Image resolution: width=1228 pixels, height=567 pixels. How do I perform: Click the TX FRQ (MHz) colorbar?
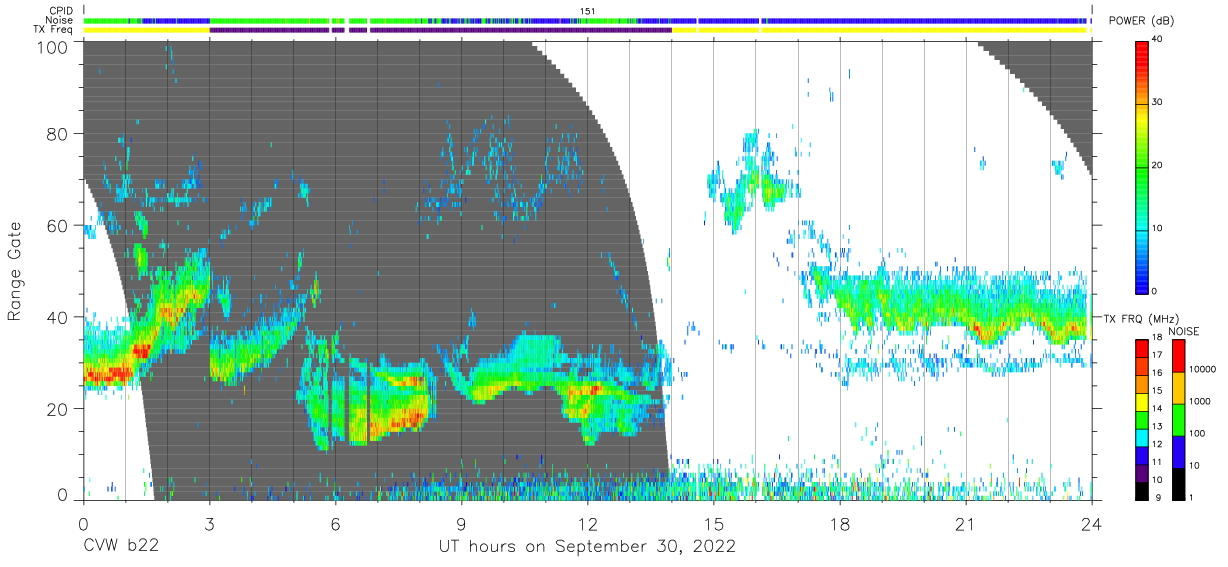[1142, 418]
